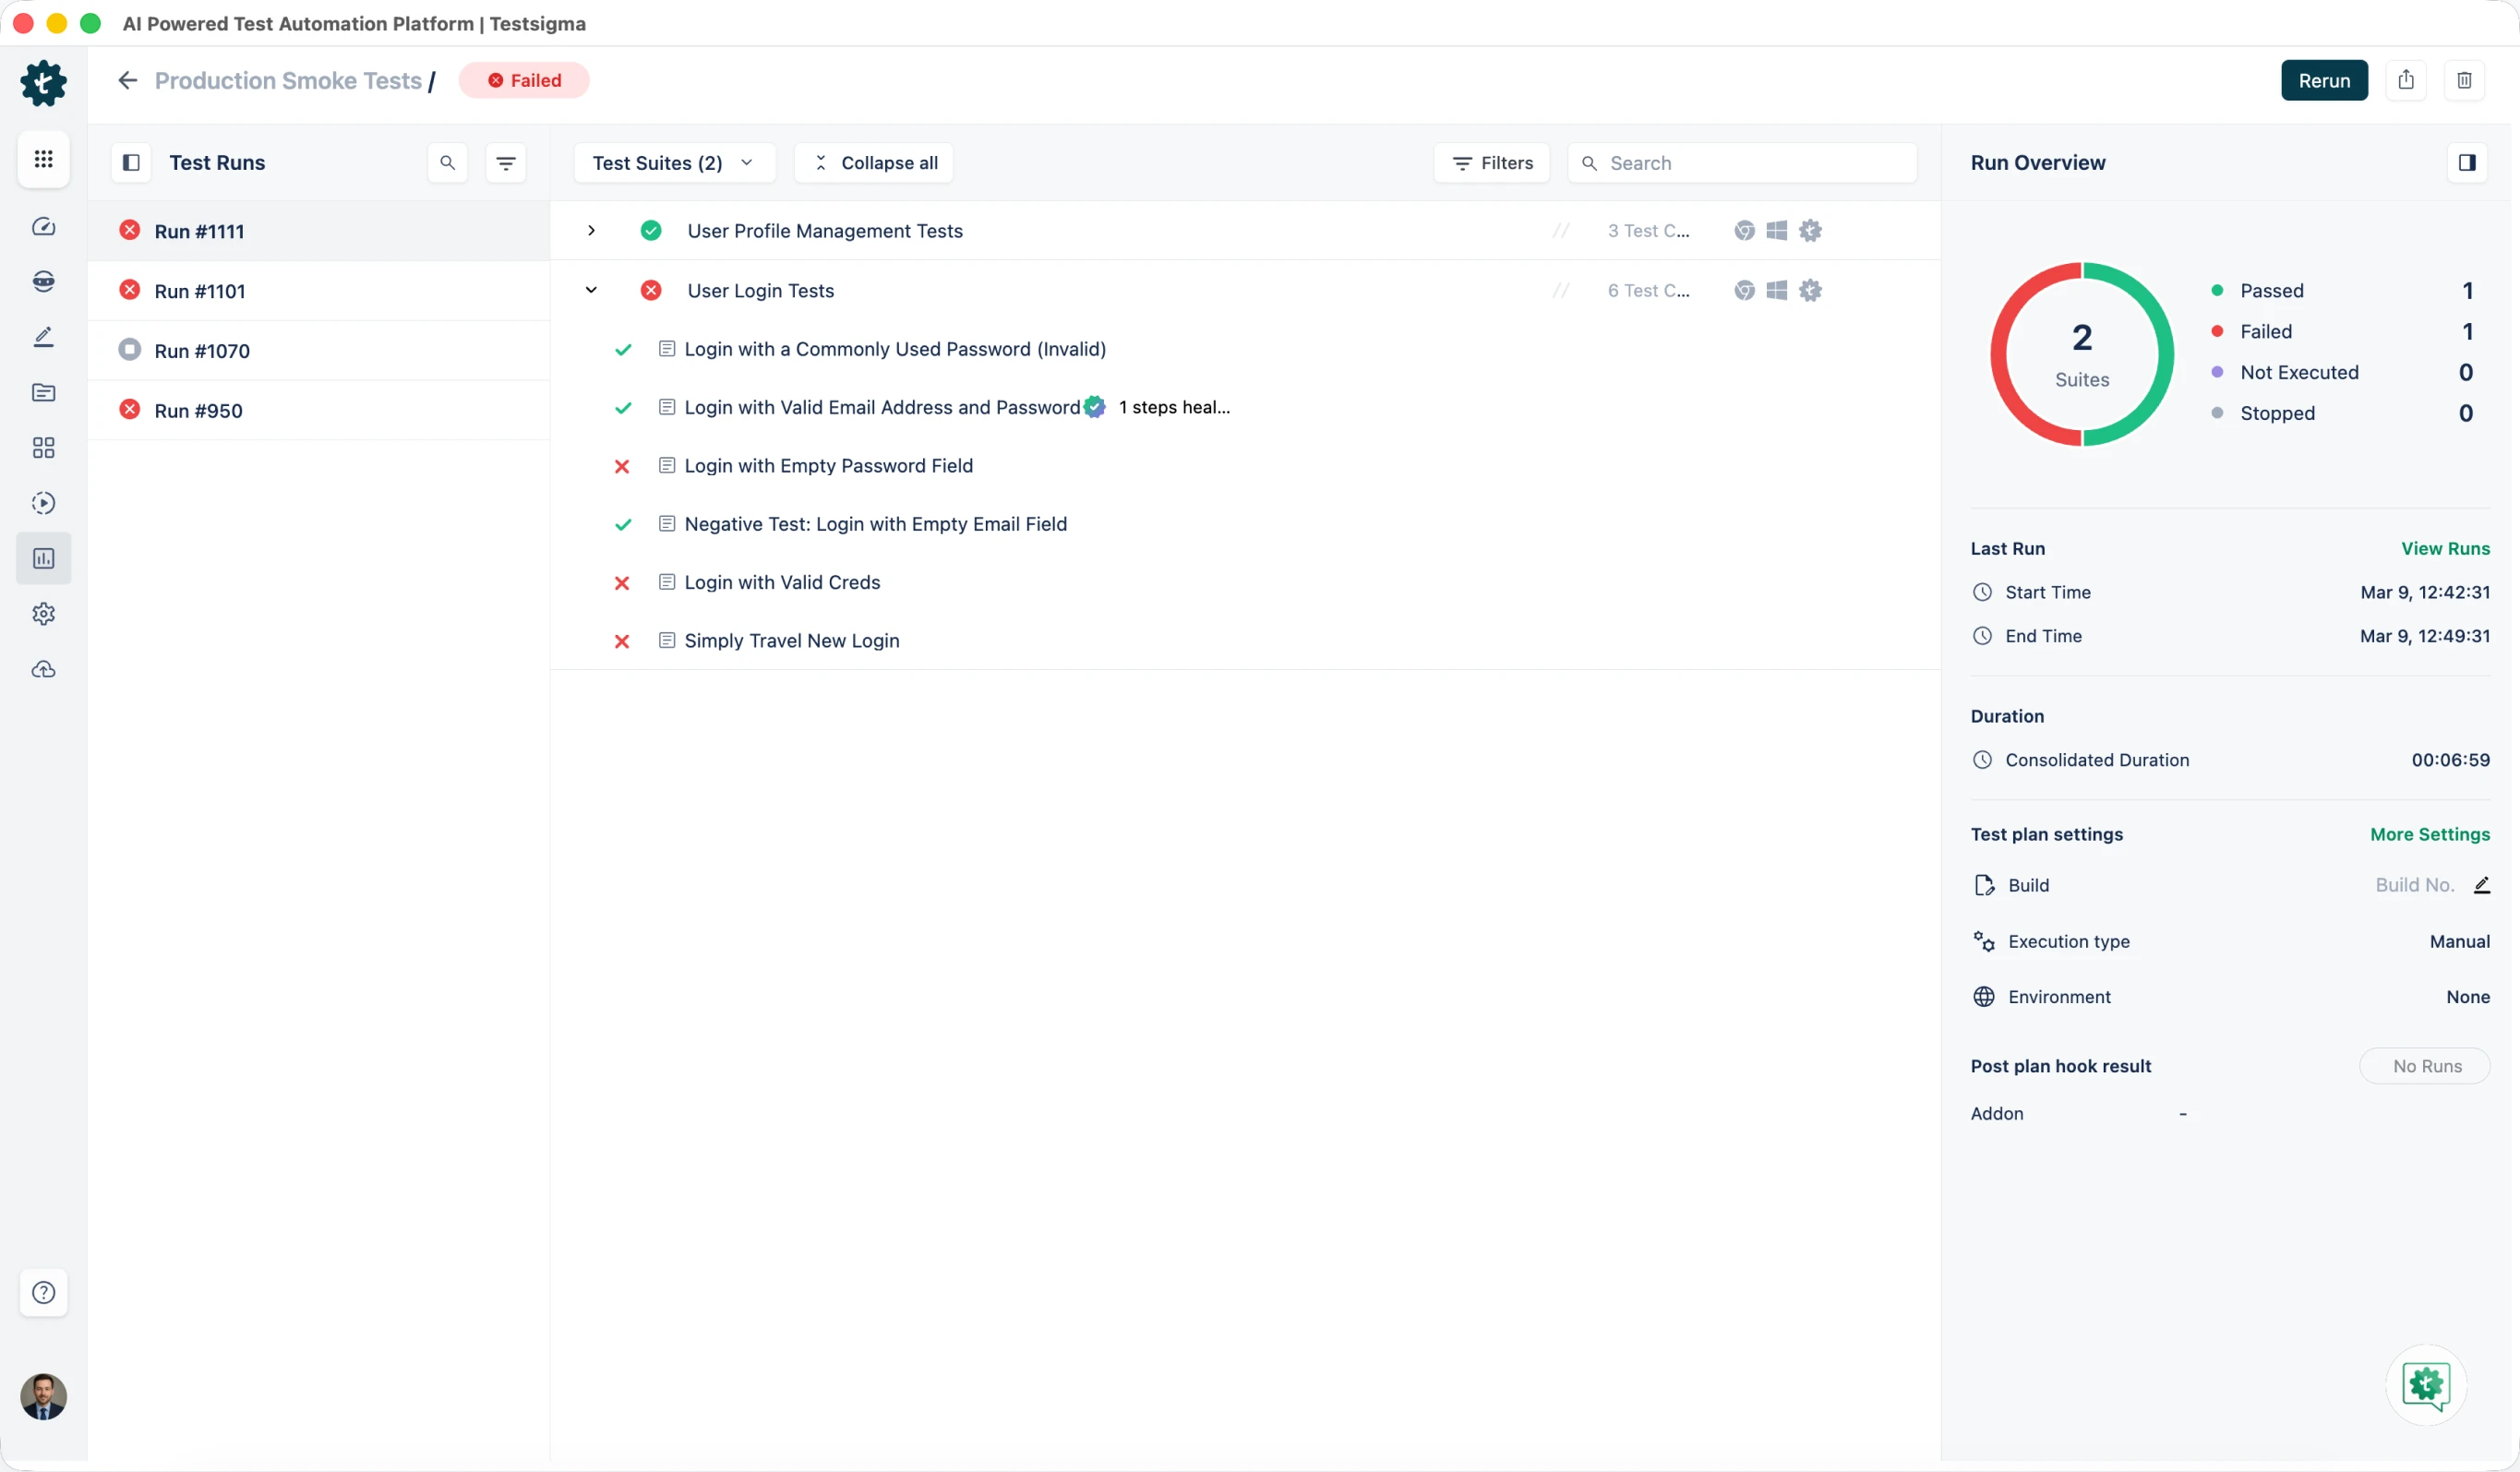Expand User Profile Management Tests suite
Viewport: 2520px width, 1472px height.
pyautogui.click(x=591, y=231)
